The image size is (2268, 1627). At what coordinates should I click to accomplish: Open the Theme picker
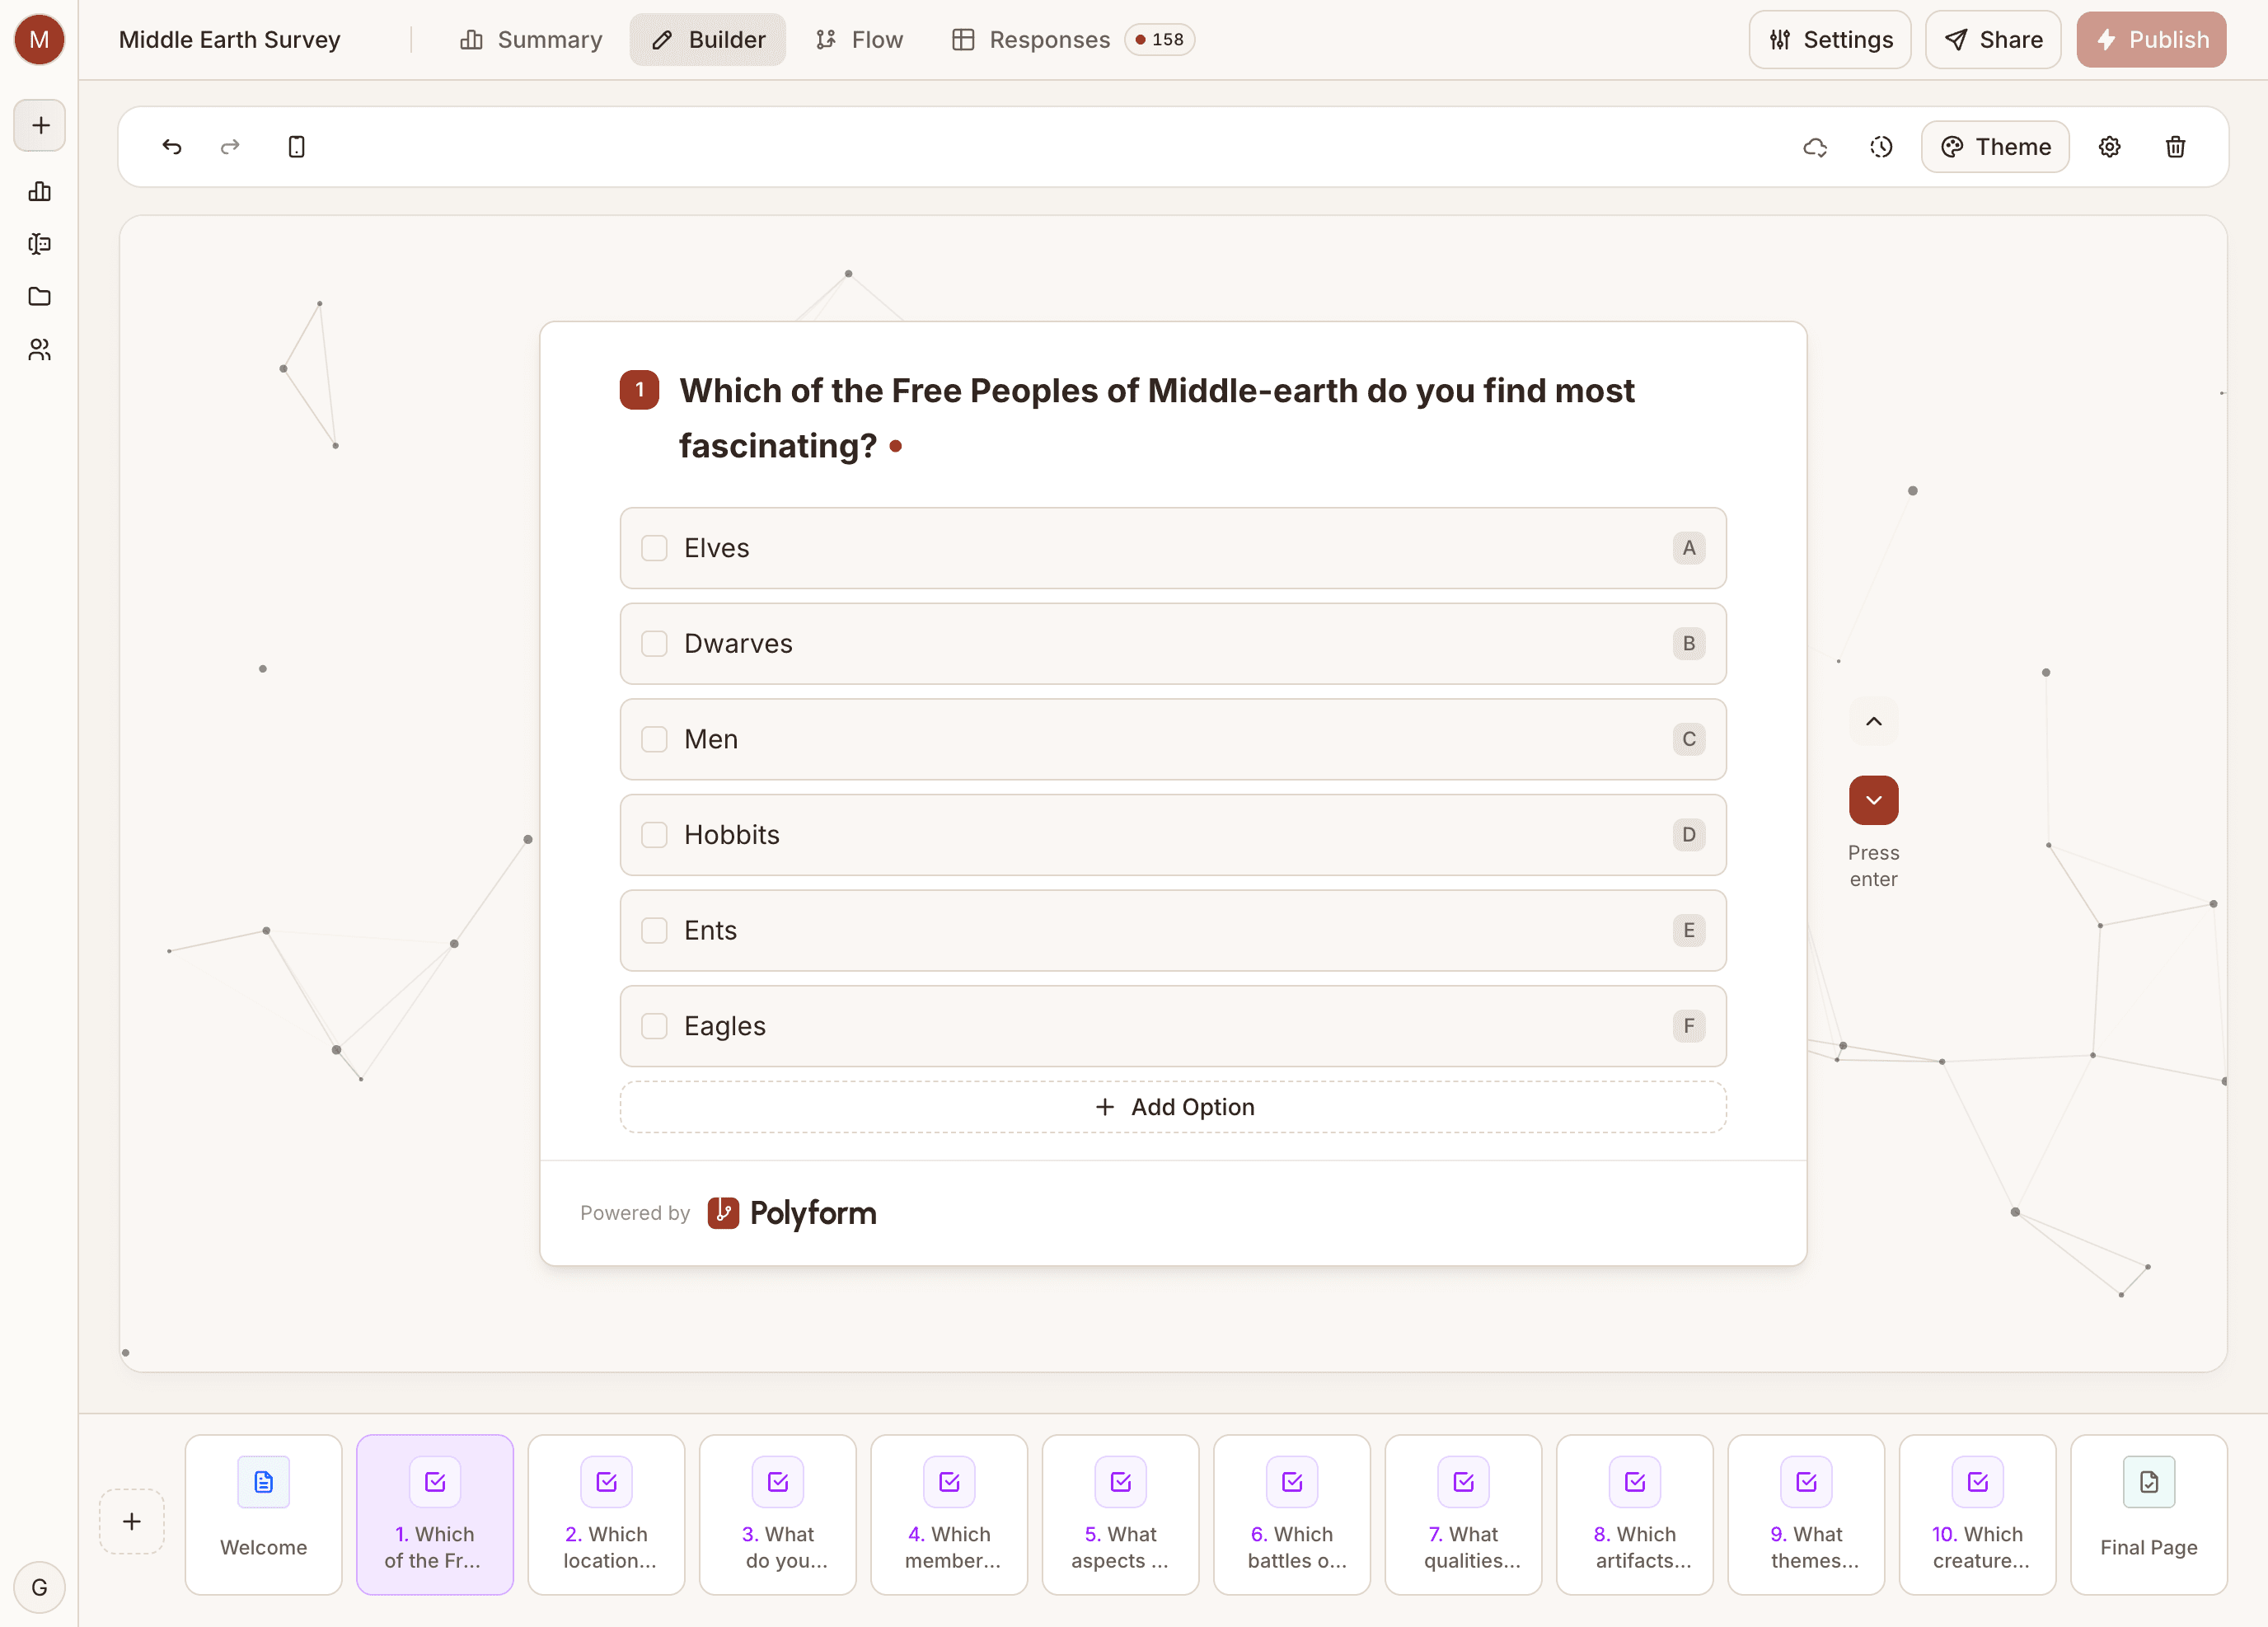(x=1995, y=146)
